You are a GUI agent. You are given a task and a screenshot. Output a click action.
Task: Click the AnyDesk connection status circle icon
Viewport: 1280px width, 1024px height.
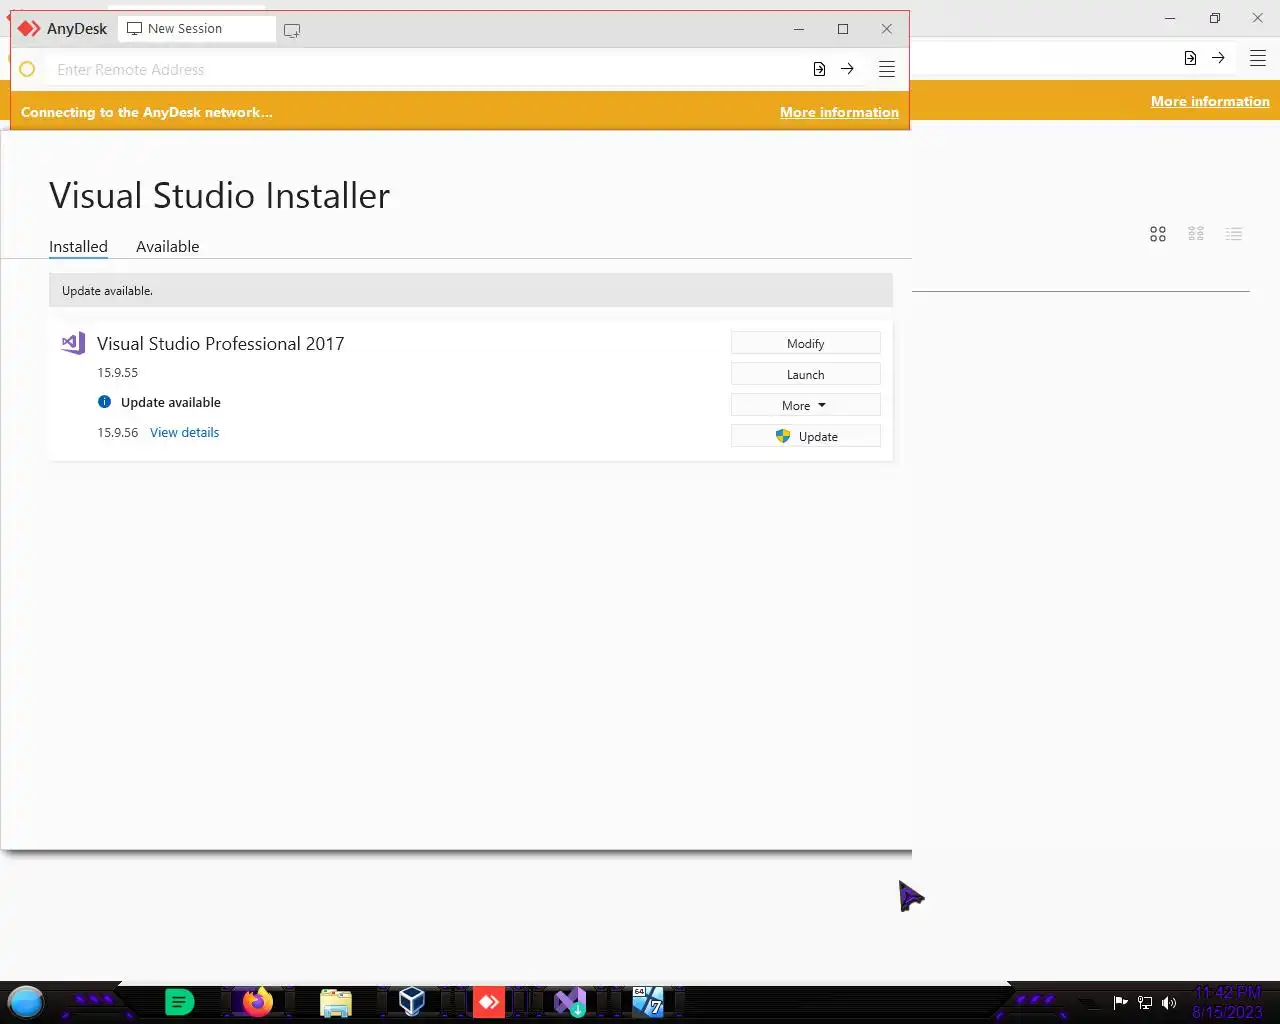coord(27,69)
